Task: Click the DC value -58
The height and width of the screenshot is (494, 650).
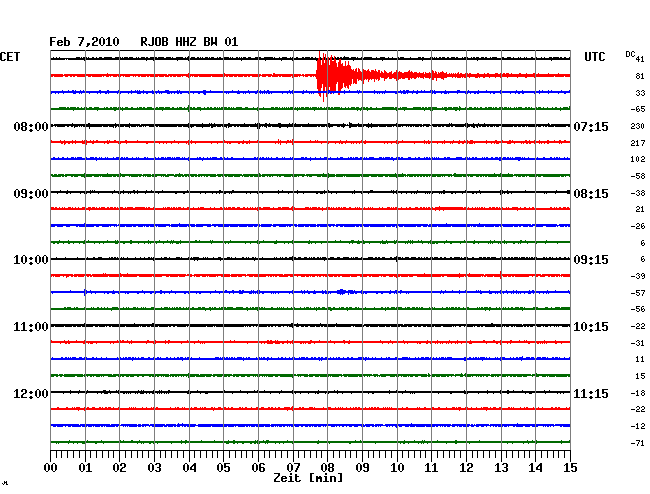Action: pyautogui.click(x=638, y=176)
